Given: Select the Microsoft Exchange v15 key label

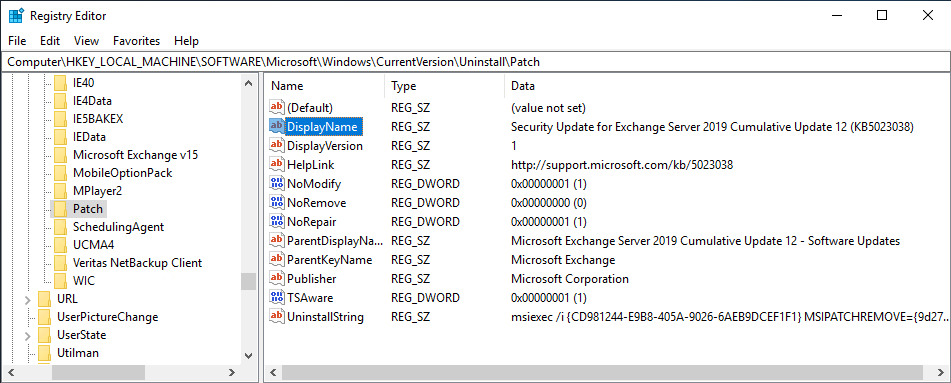Looking at the screenshot, I should [x=135, y=155].
